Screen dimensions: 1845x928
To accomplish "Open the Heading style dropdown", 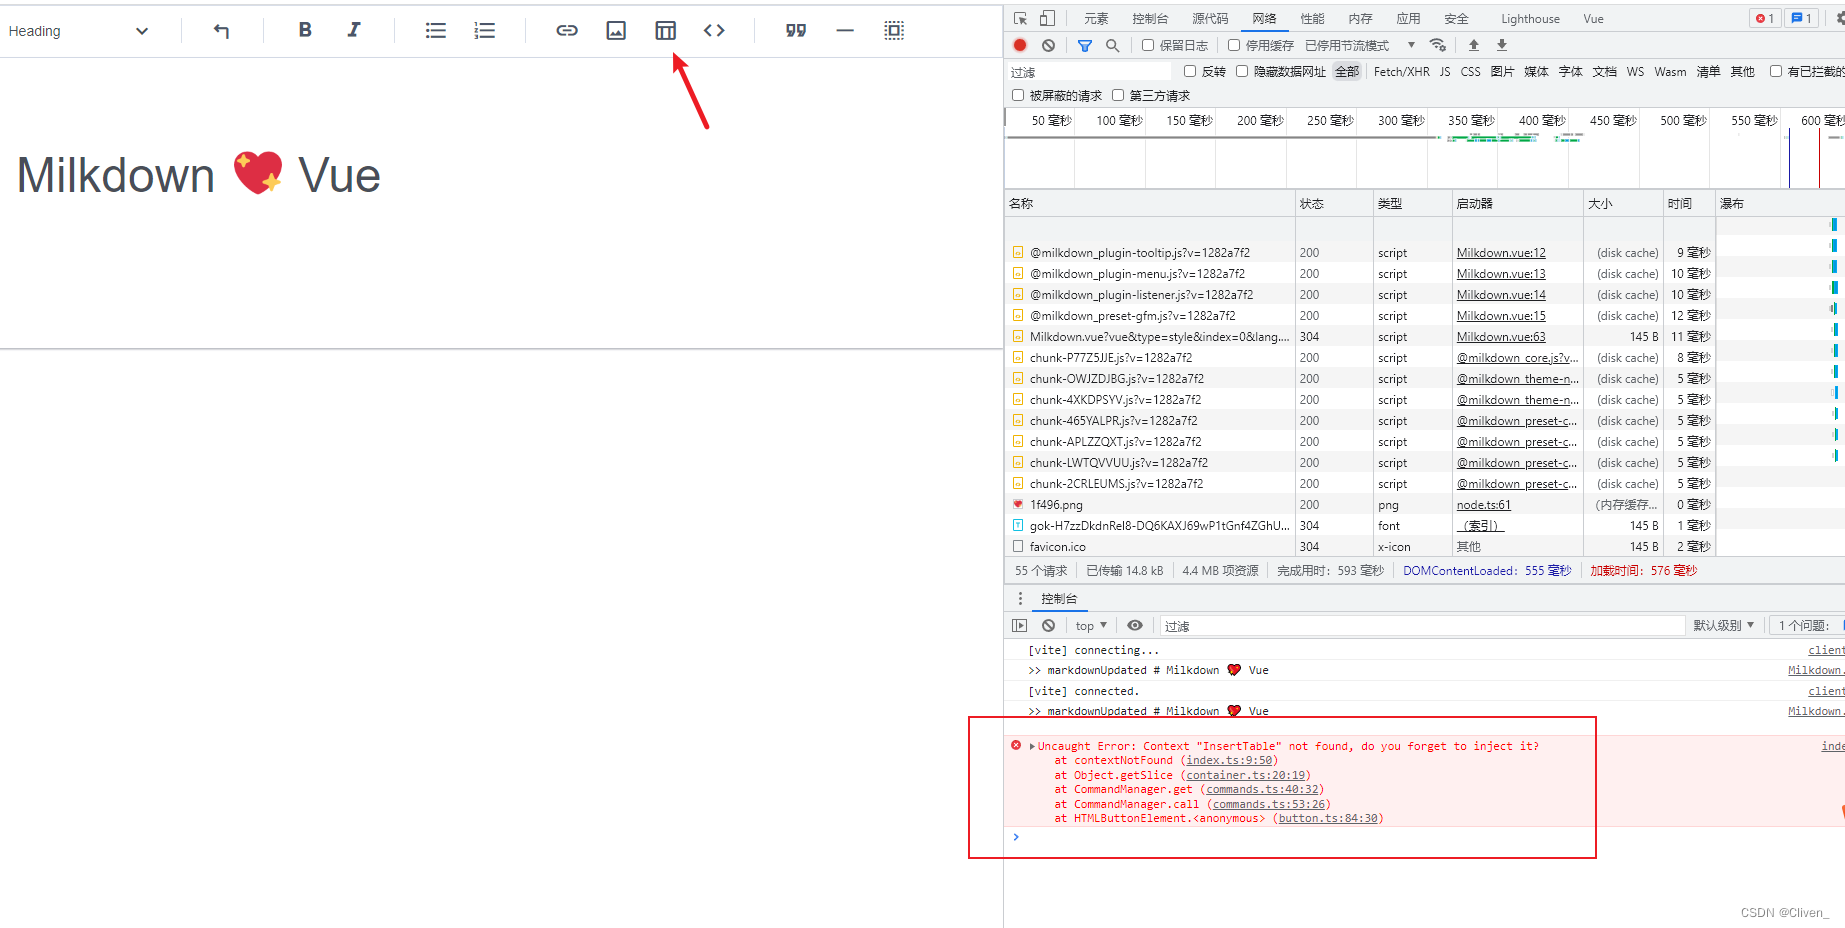I will 79,31.
